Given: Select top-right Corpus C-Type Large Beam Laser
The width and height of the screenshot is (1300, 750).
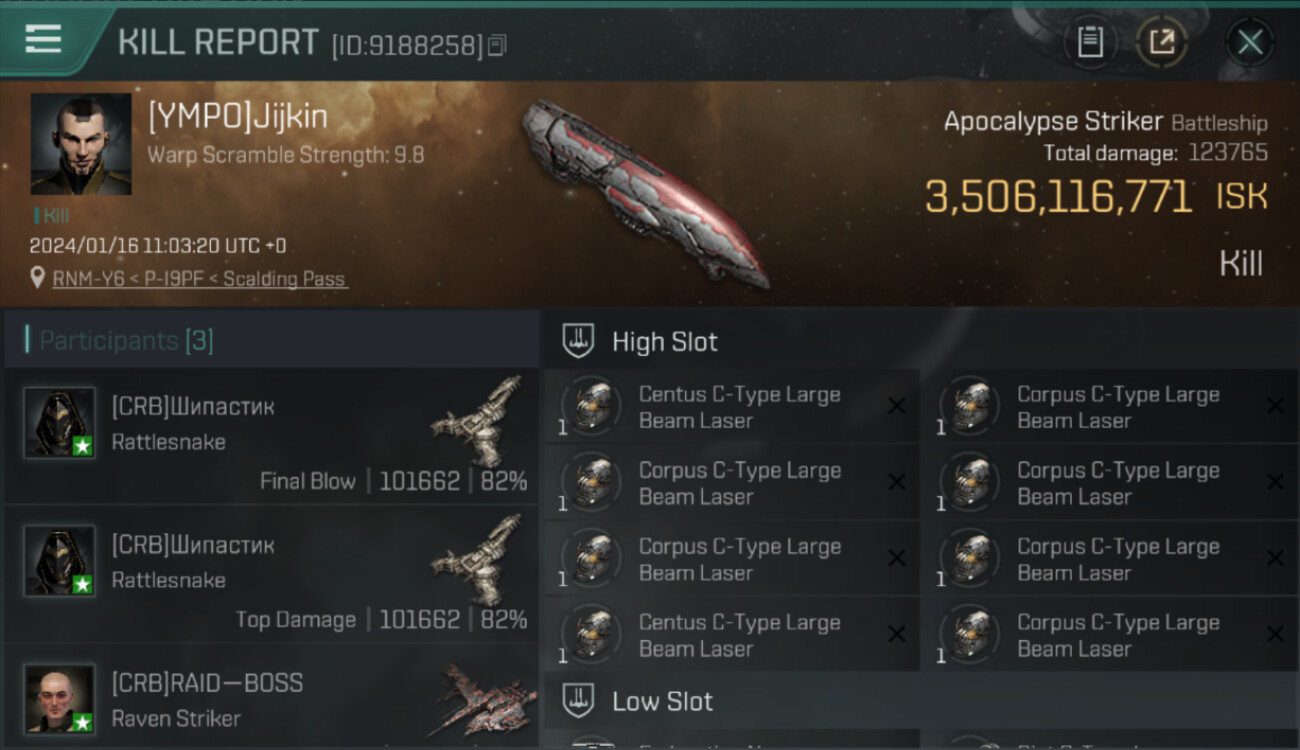Looking at the screenshot, I should click(x=1110, y=407).
